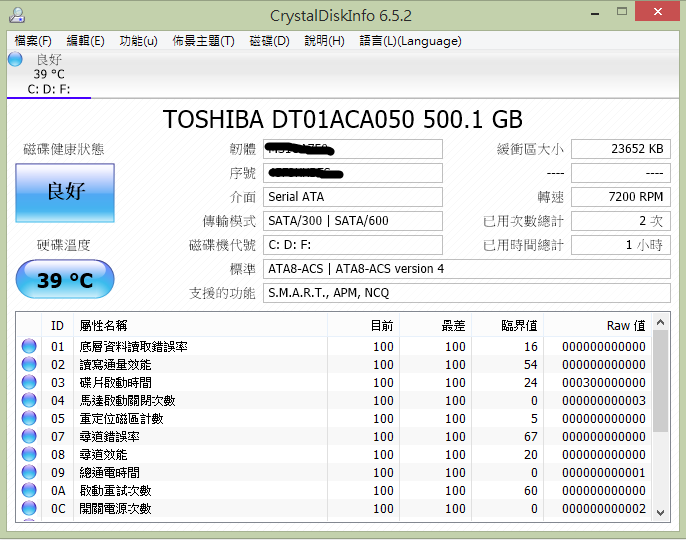This screenshot has height=540, width=686.
Task: Click the CrystalDiskInfo app icon in title bar
Action: point(17,15)
